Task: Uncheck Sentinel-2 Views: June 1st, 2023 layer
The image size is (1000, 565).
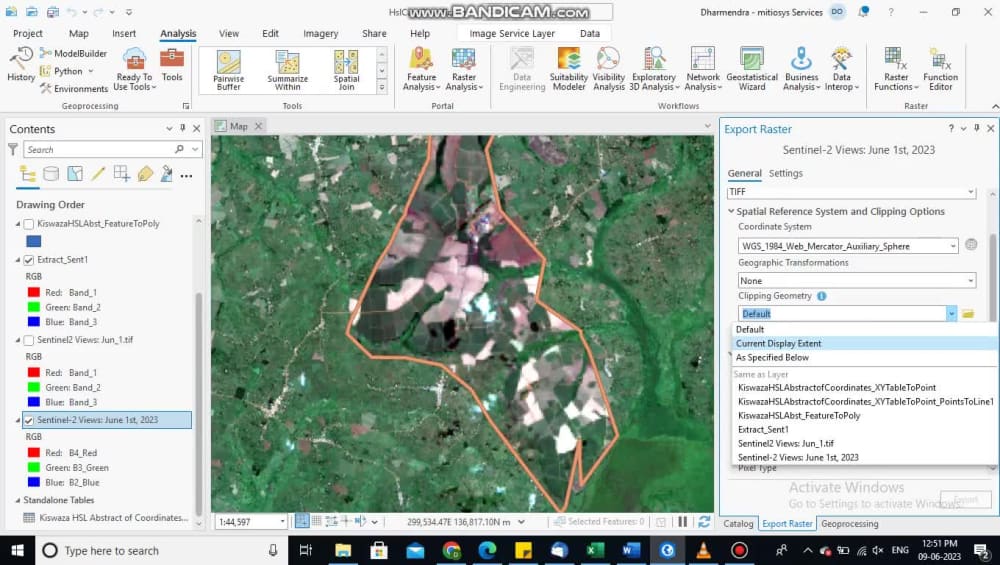Action: point(29,420)
